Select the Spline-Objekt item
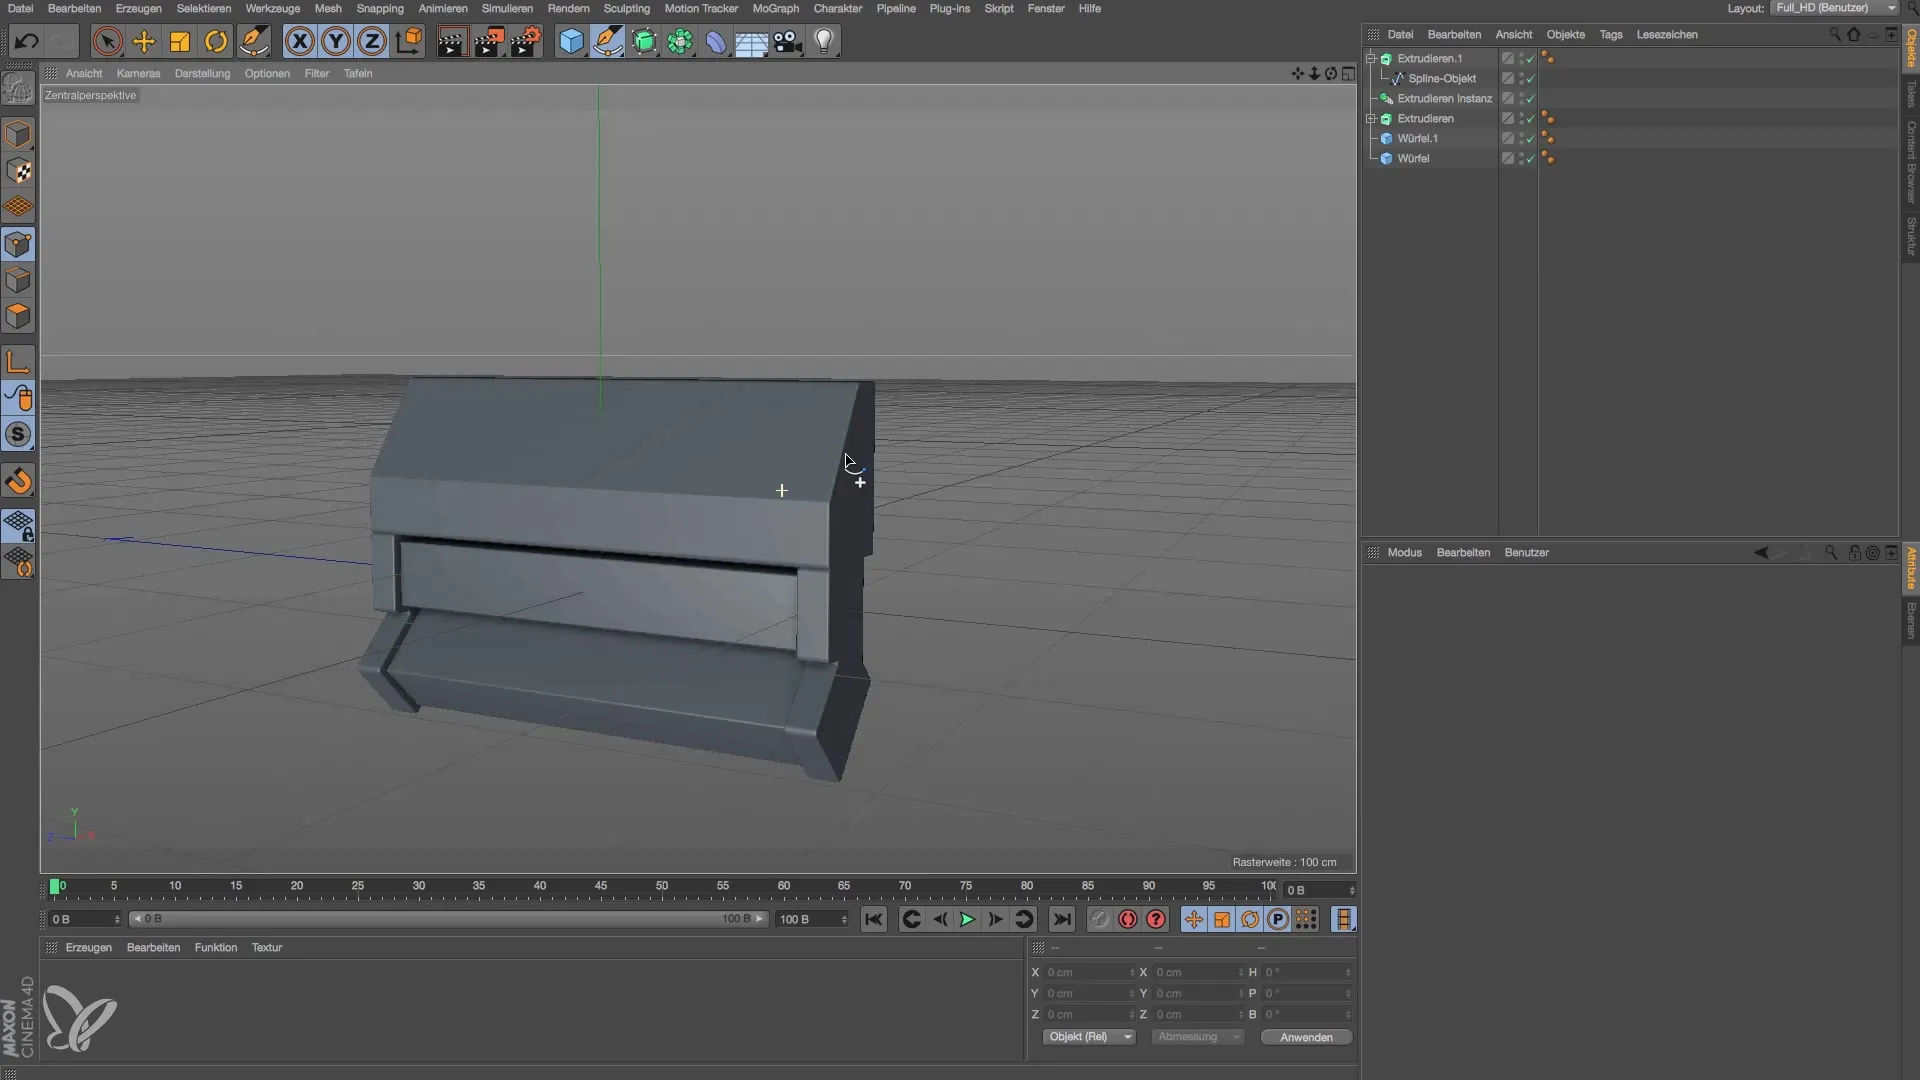The width and height of the screenshot is (1920, 1080). click(1442, 78)
